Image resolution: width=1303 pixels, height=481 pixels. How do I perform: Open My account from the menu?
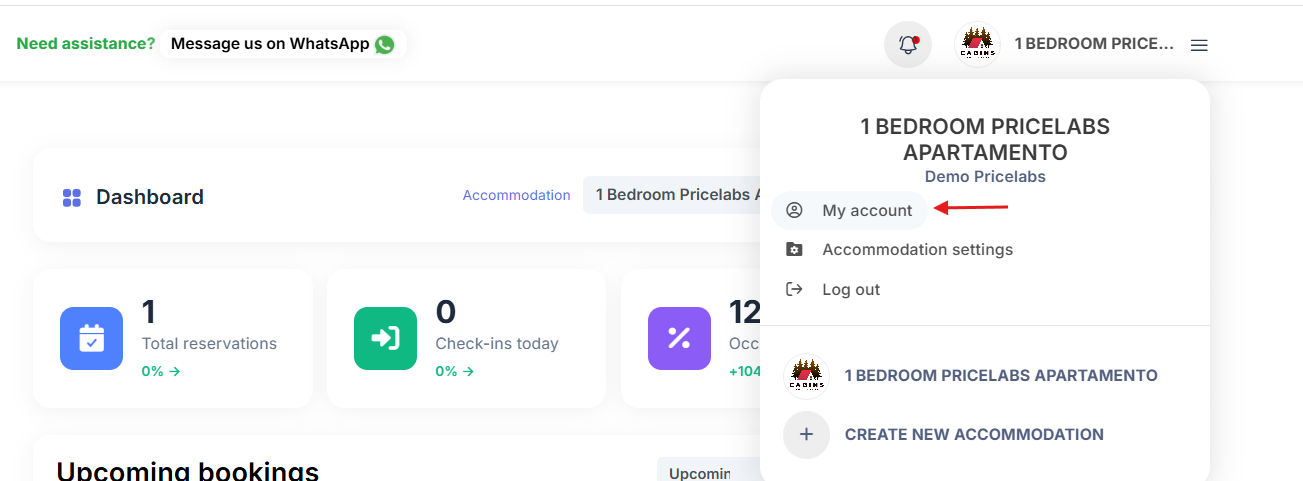click(866, 210)
